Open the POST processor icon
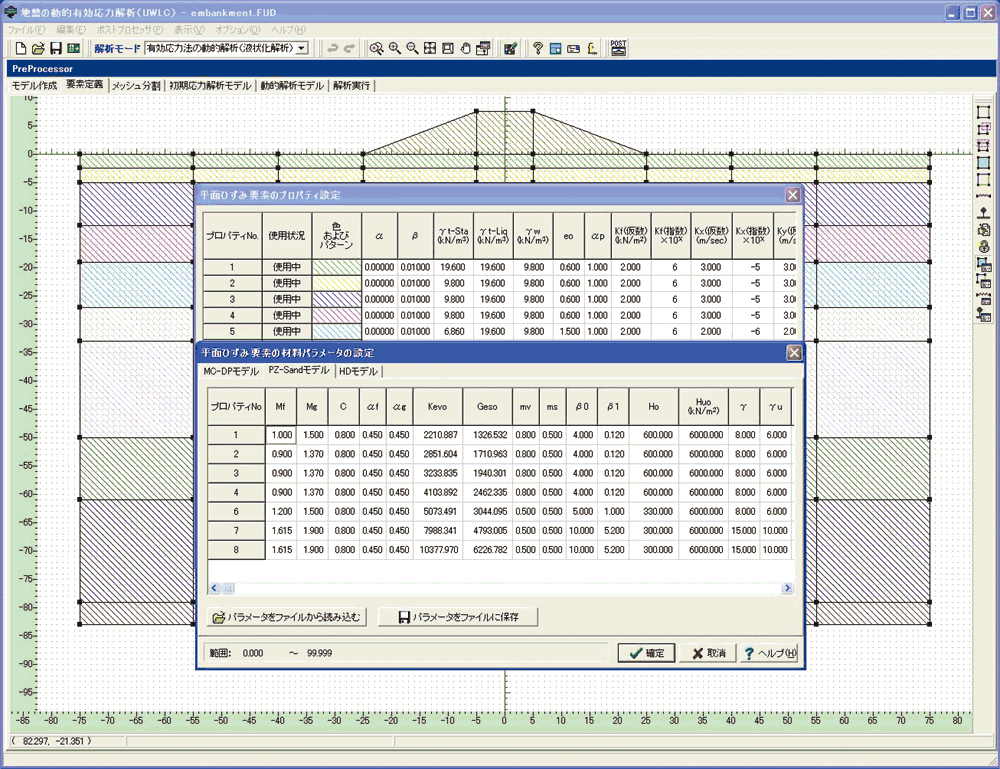1000x769 pixels. (x=619, y=47)
